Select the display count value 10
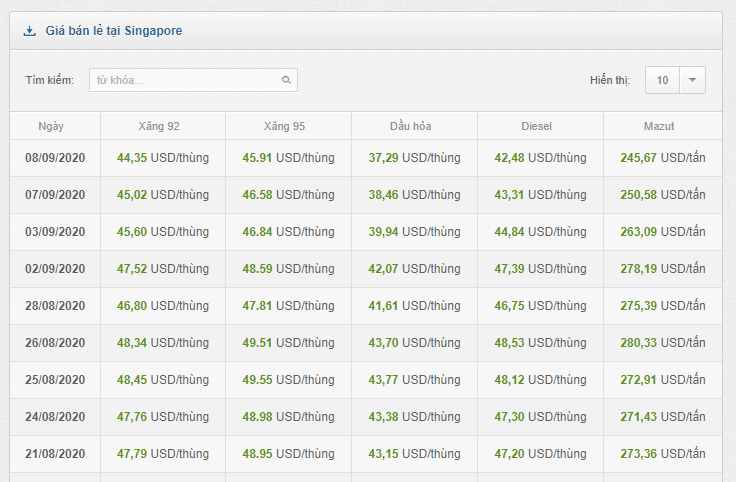 pos(662,80)
